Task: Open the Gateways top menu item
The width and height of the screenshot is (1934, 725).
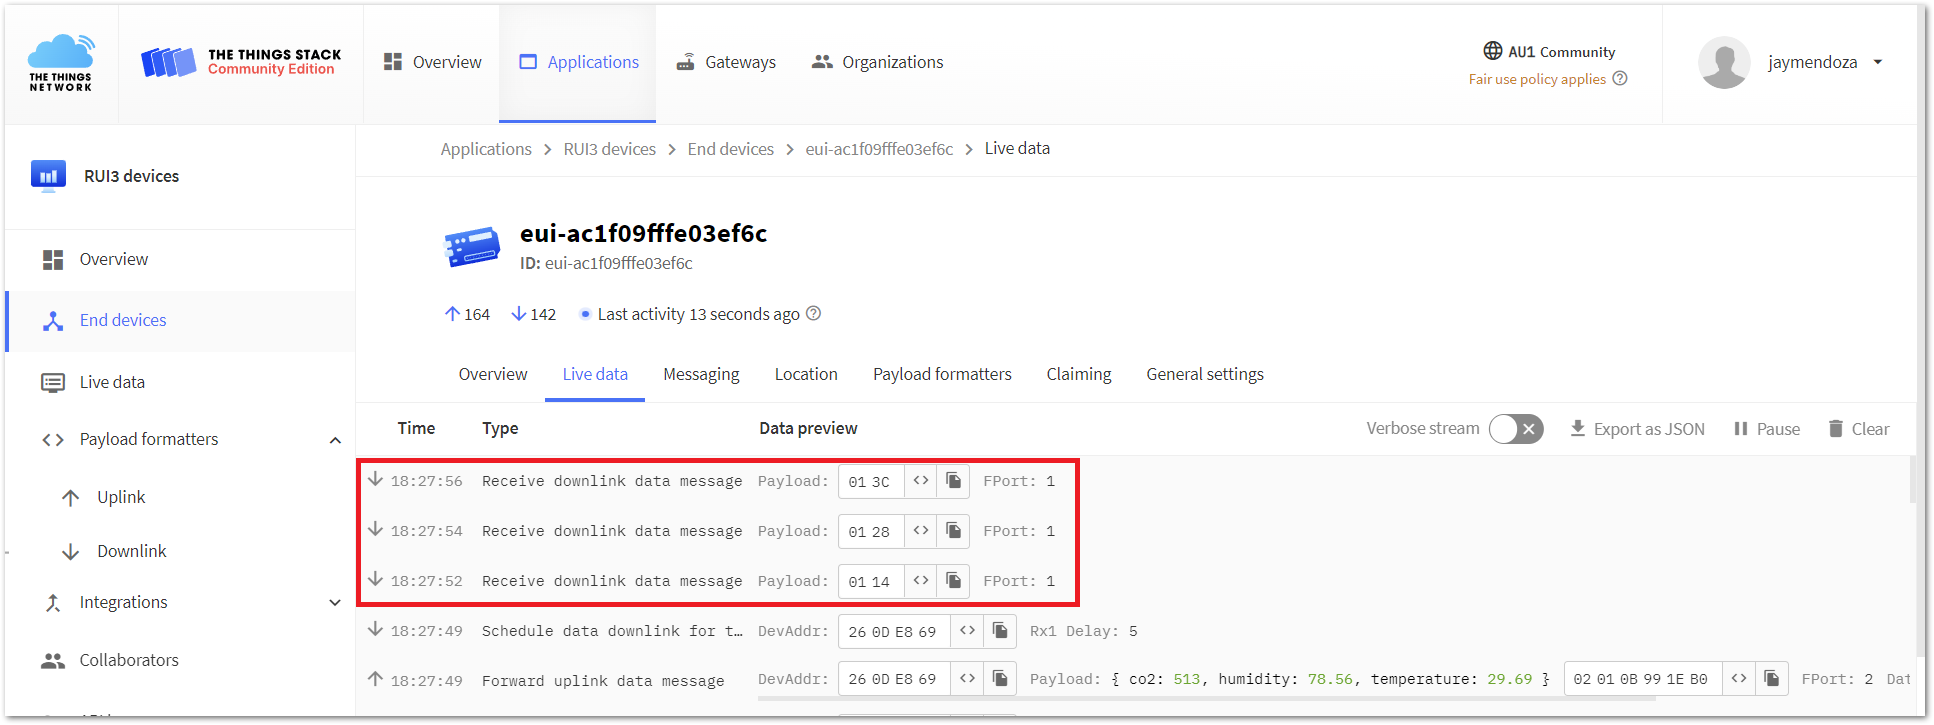Action: [x=726, y=62]
